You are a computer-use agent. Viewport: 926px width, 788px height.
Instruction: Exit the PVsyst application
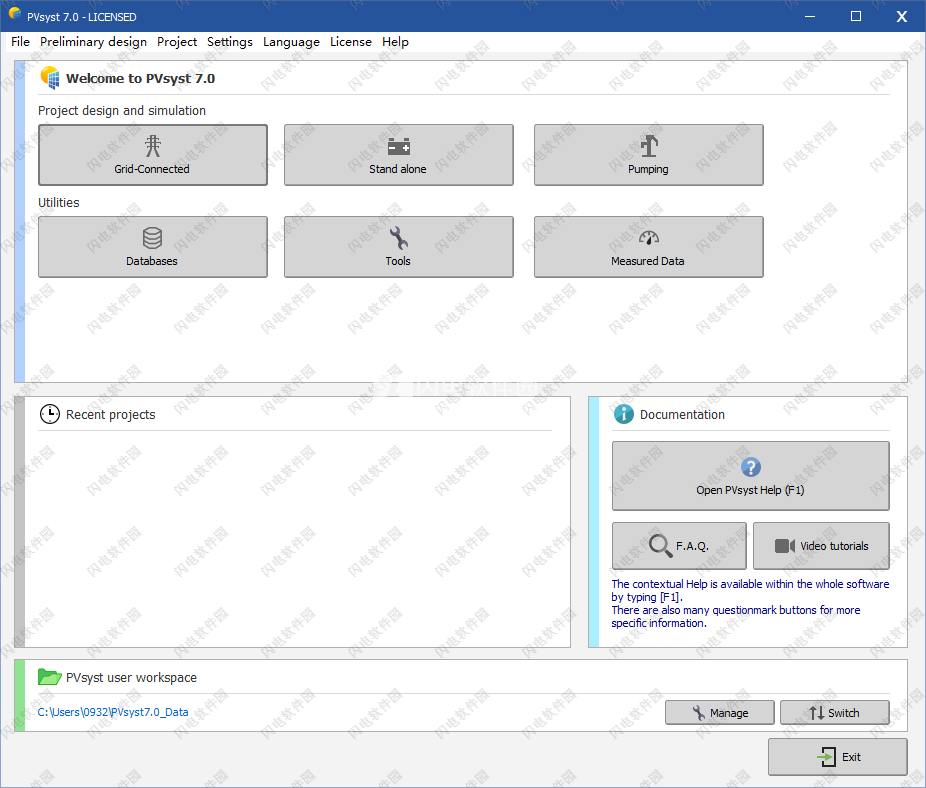tap(837, 757)
